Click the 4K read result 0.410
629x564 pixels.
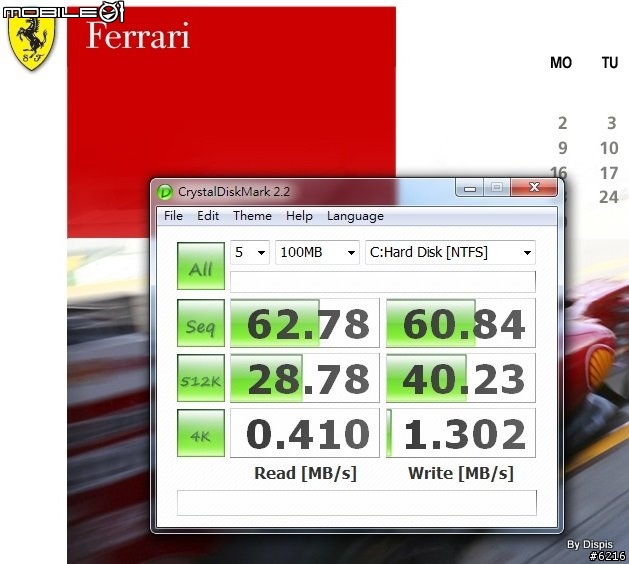click(x=304, y=433)
